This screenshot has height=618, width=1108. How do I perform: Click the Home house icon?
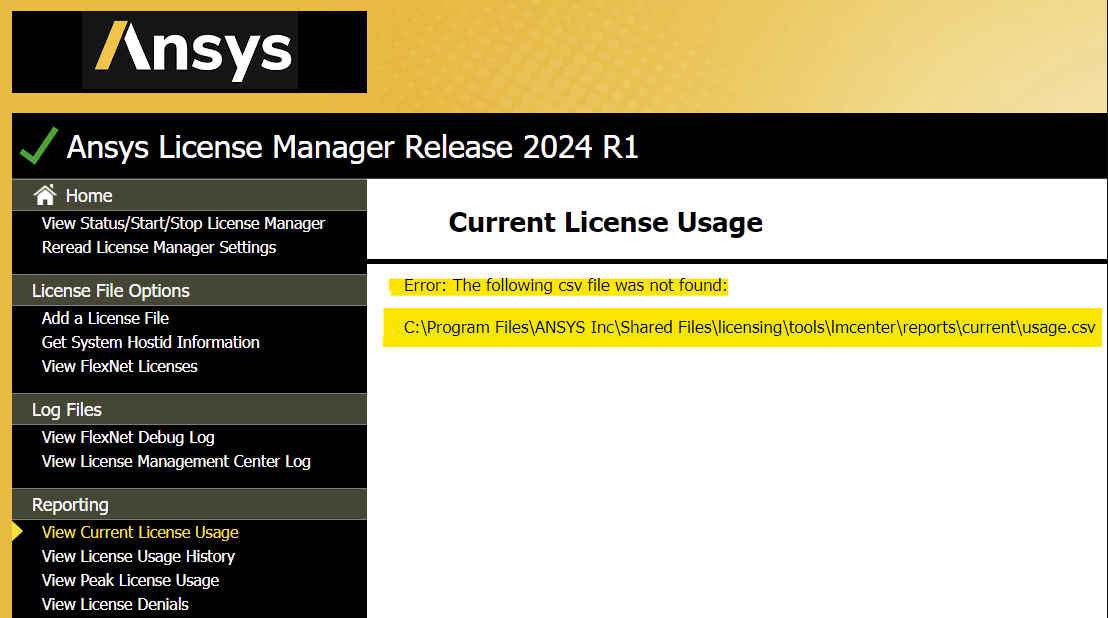[44, 195]
